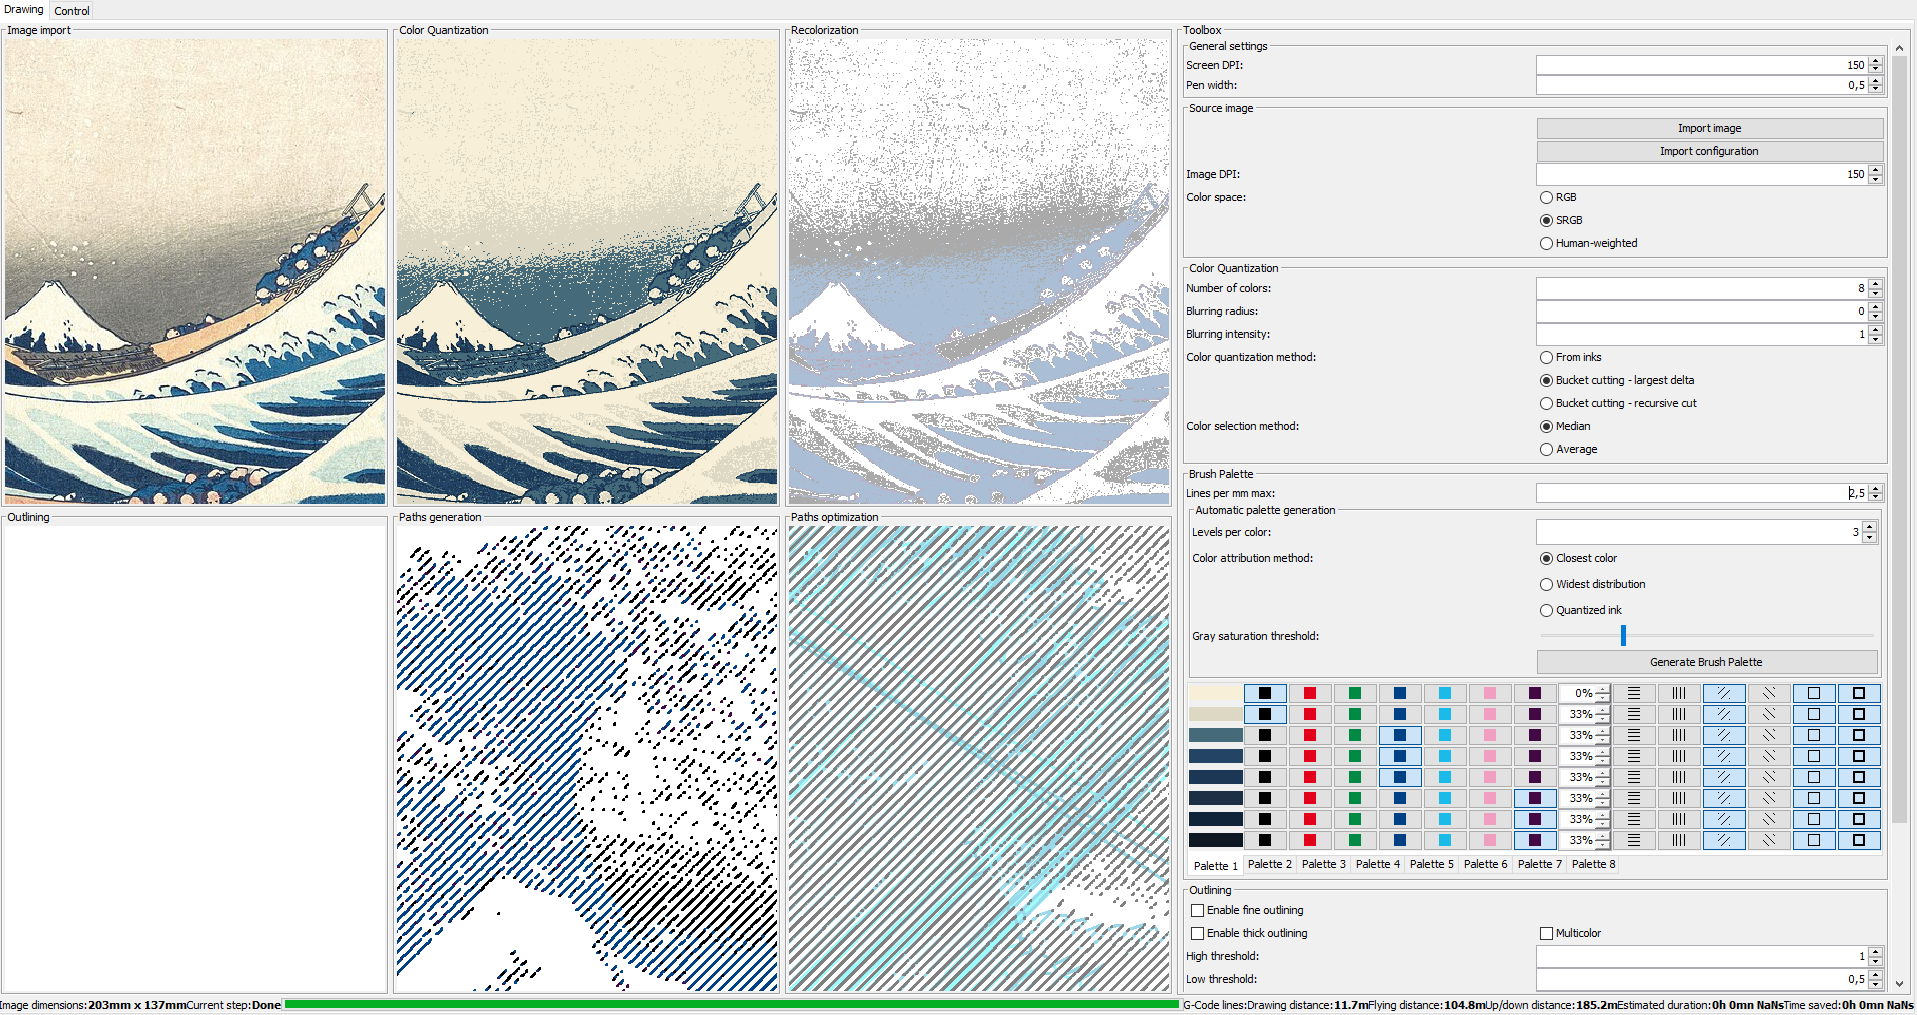Select RGB as the color space

click(x=1546, y=197)
